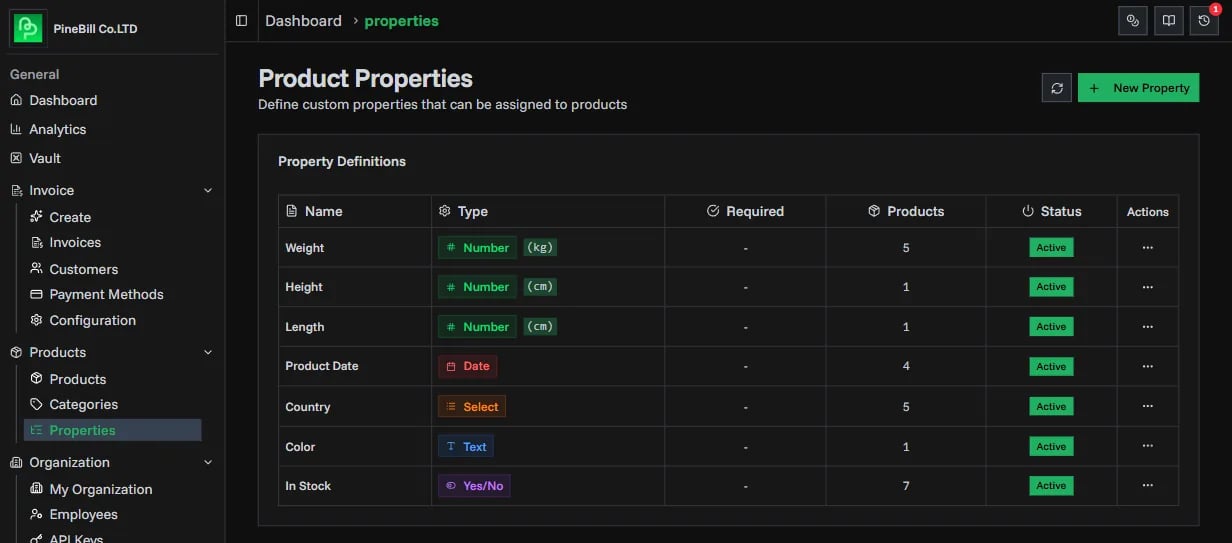This screenshot has width=1232, height=543.
Task: Click the refresh properties button
Action: pyautogui.click(x=1057, y=88)
